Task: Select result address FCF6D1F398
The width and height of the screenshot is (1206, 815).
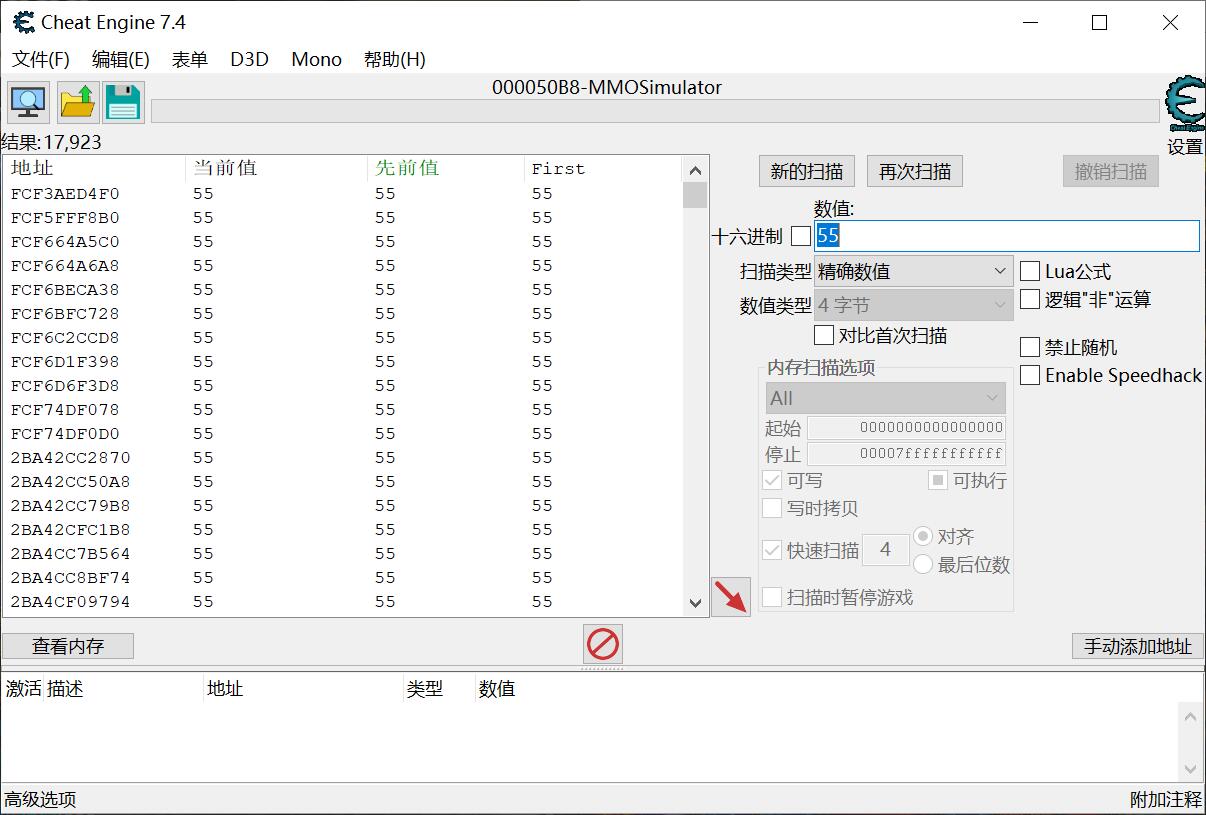Action: tap(65, 362)
